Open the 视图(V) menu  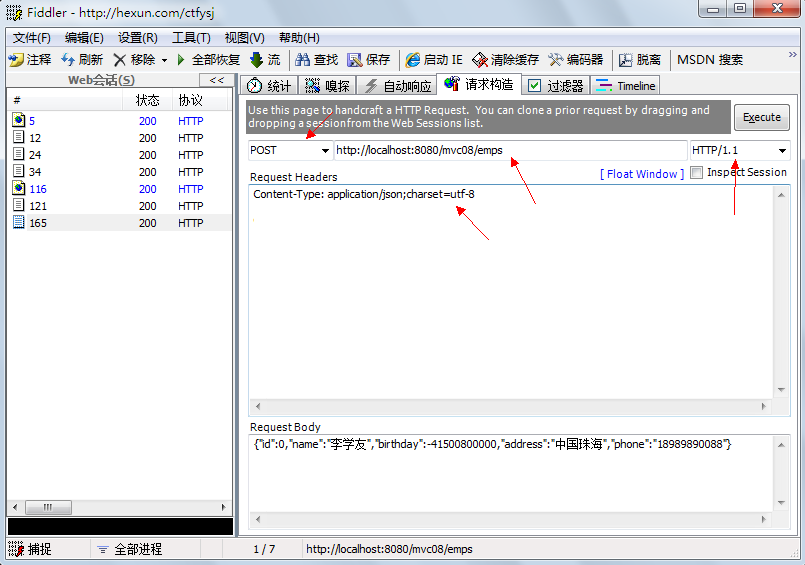(x=244, y=38)
